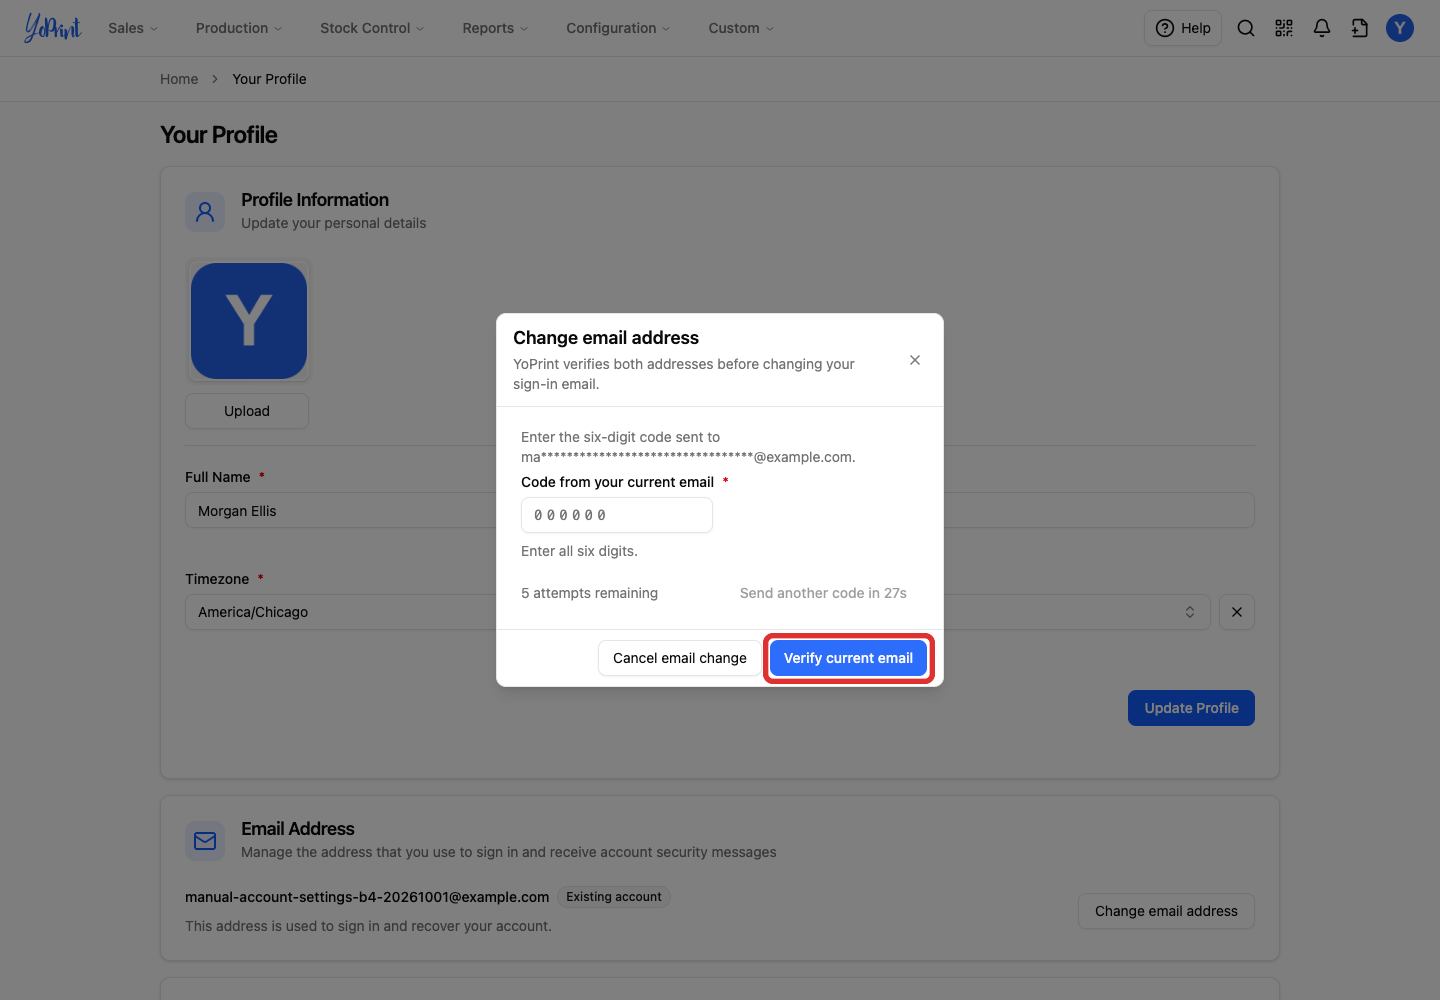
Task: Expand the Custom dropdown menu
Action: tap(741, 28)
